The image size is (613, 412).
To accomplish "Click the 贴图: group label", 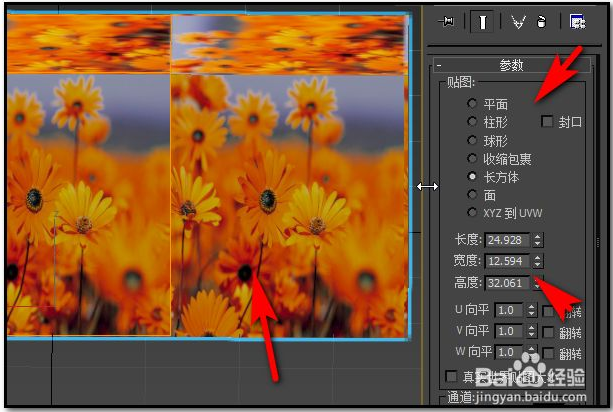I will (x=461, y=82).
